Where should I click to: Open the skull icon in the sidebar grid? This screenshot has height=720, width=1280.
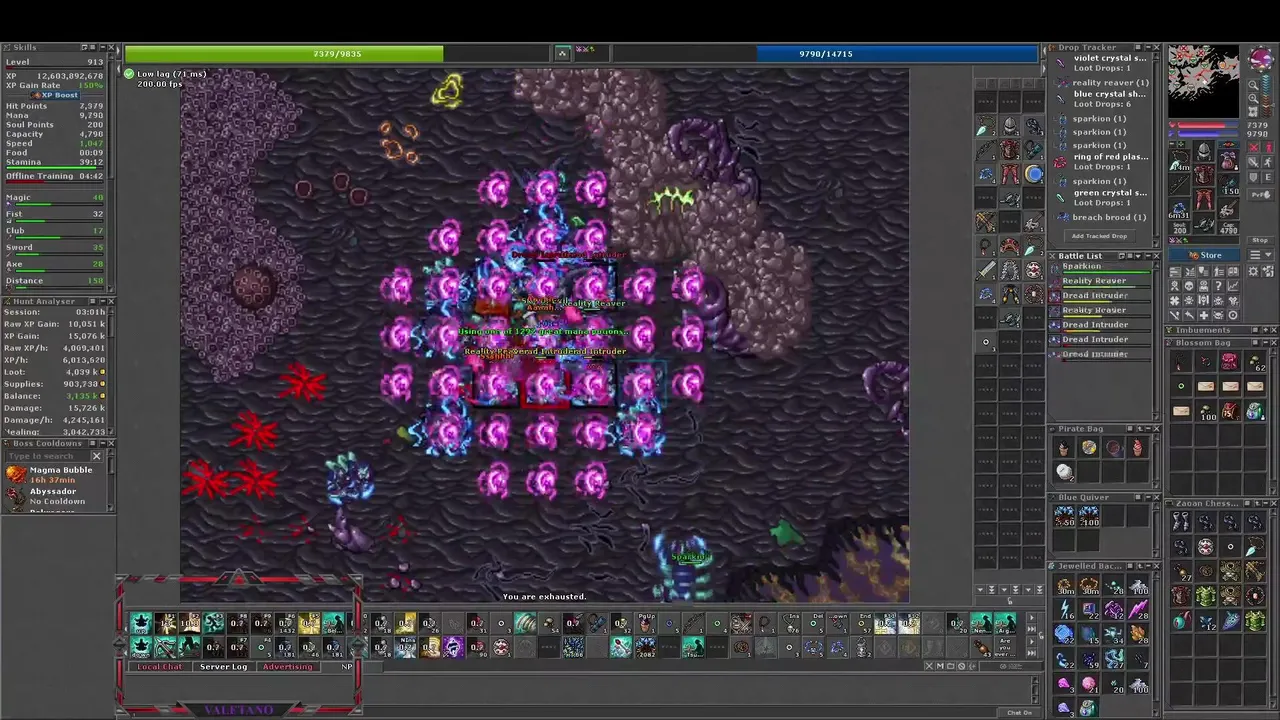click(x=1189, y=286)
